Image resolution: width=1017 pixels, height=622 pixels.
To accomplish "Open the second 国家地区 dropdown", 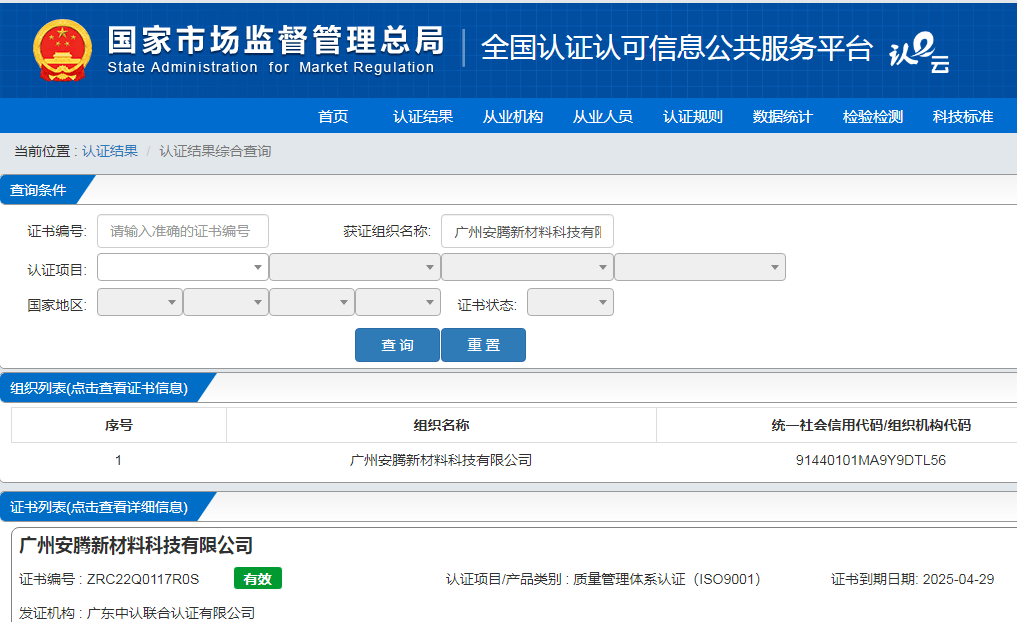I will click(x=226, y=302).
